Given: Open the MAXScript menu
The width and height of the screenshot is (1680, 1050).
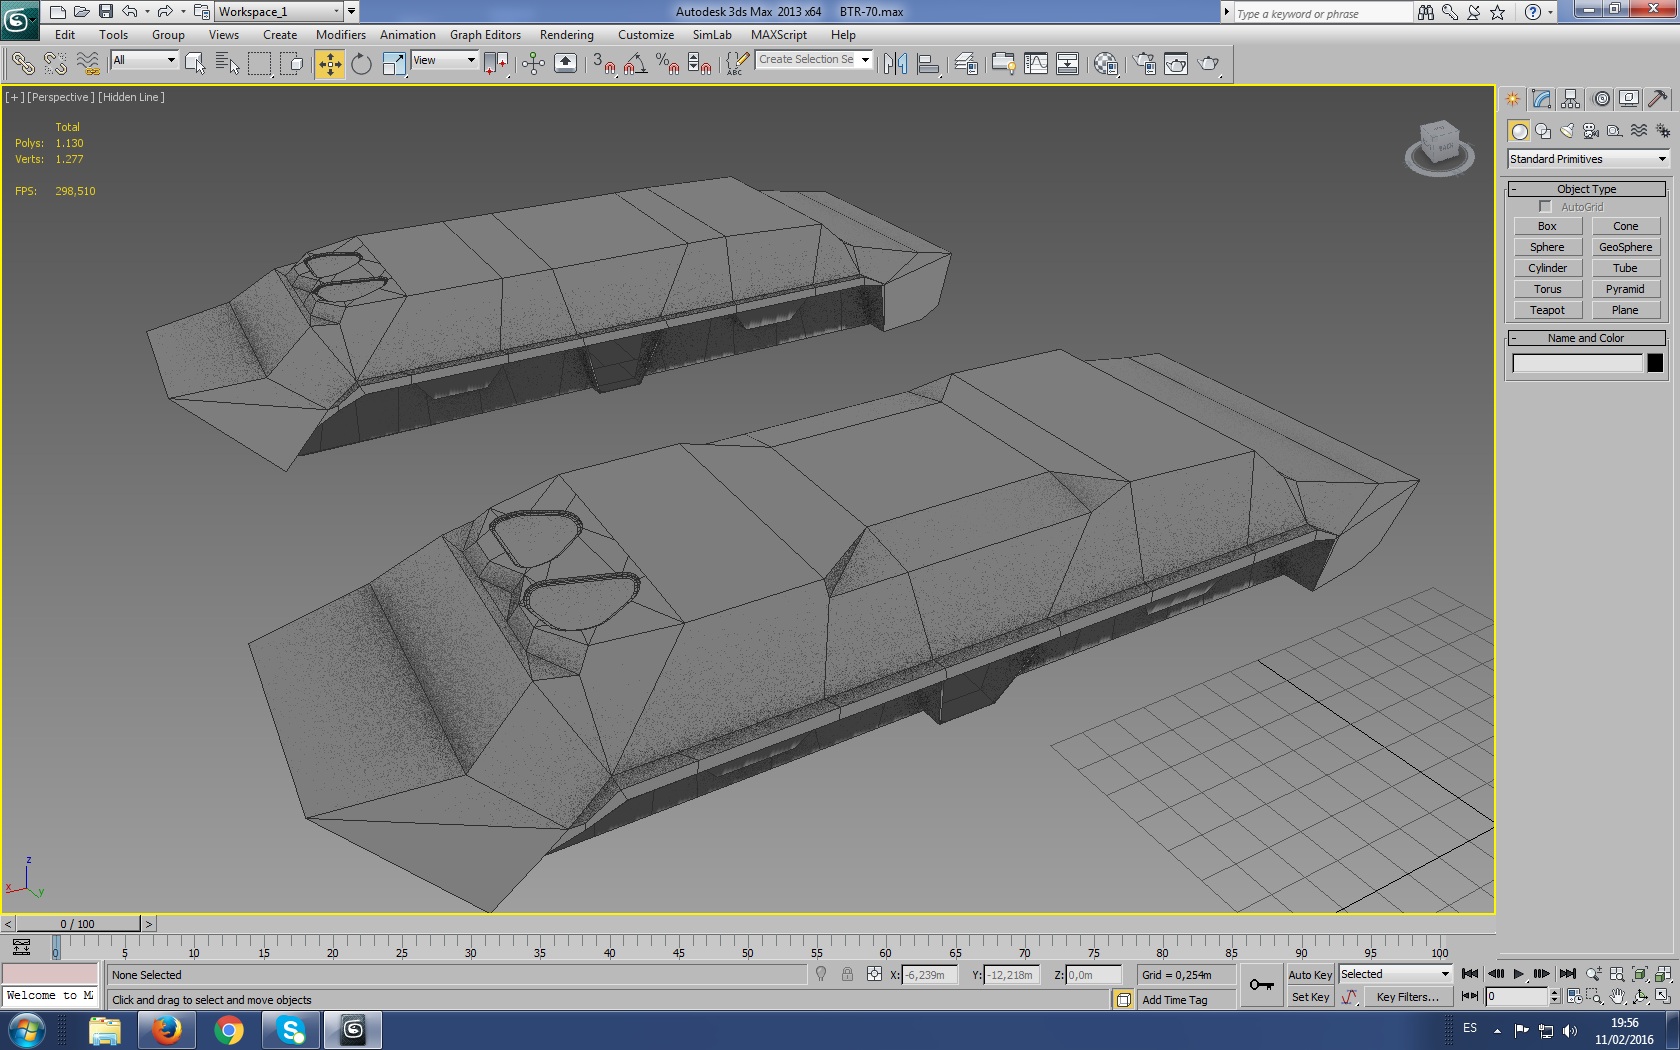Looking at the screenshot, I should (x=779, y=35).
